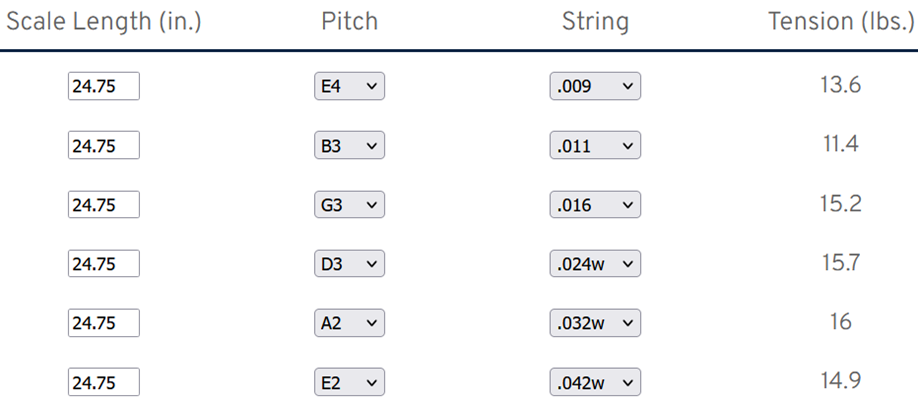Expand the .011 string gauge dropdown
The width and height of the screenshot is (918, 403).
(595, 146)
